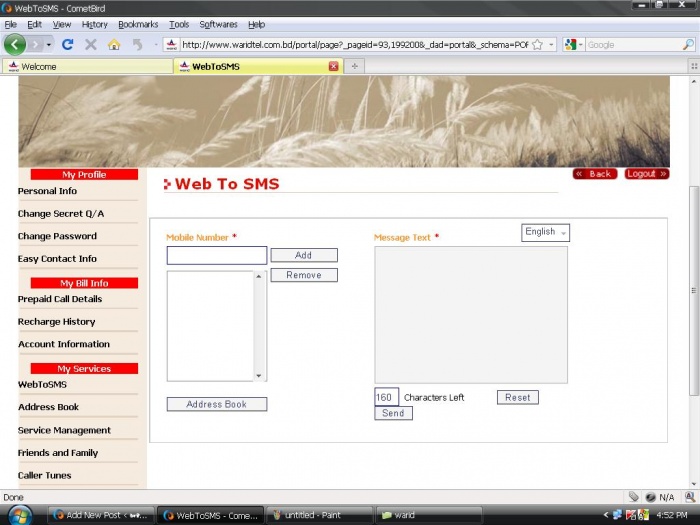
Task: Open Change Secret Q/A link
Action: click(x=61, y=214)
